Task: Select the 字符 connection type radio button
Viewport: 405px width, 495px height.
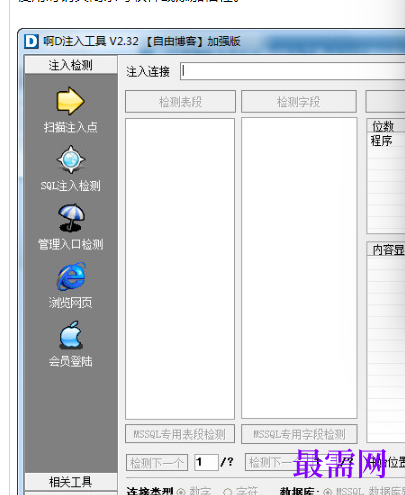Action: tap(228, 492)
